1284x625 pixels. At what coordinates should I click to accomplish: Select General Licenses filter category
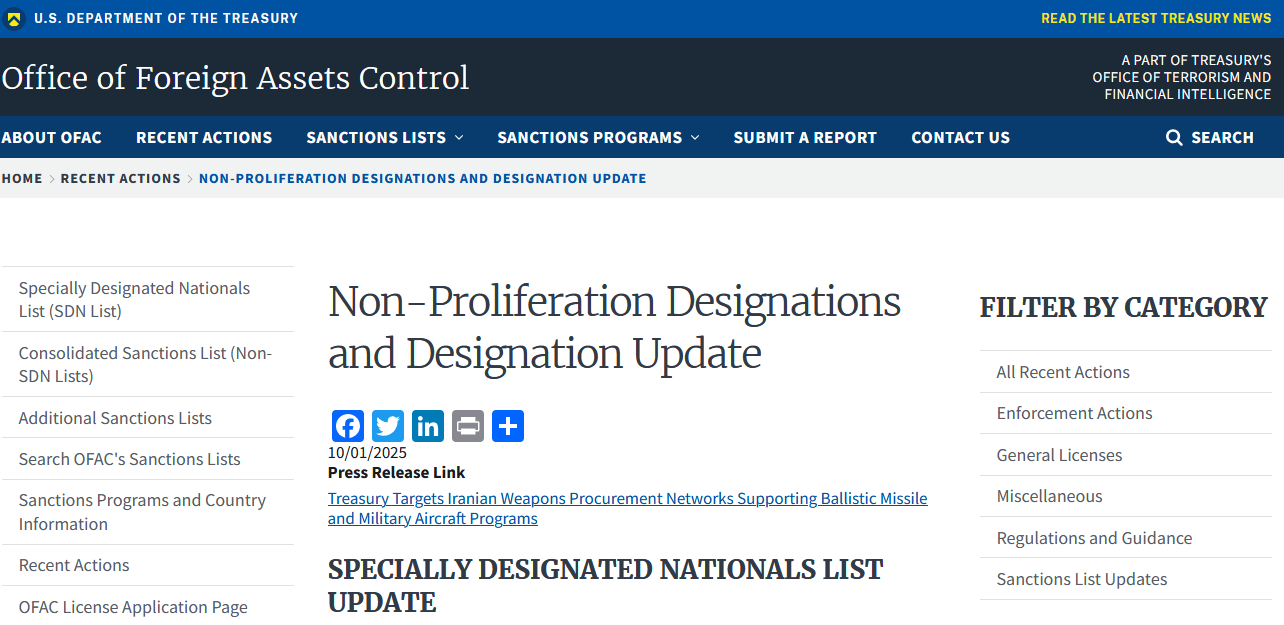(x=1059, y=455)
